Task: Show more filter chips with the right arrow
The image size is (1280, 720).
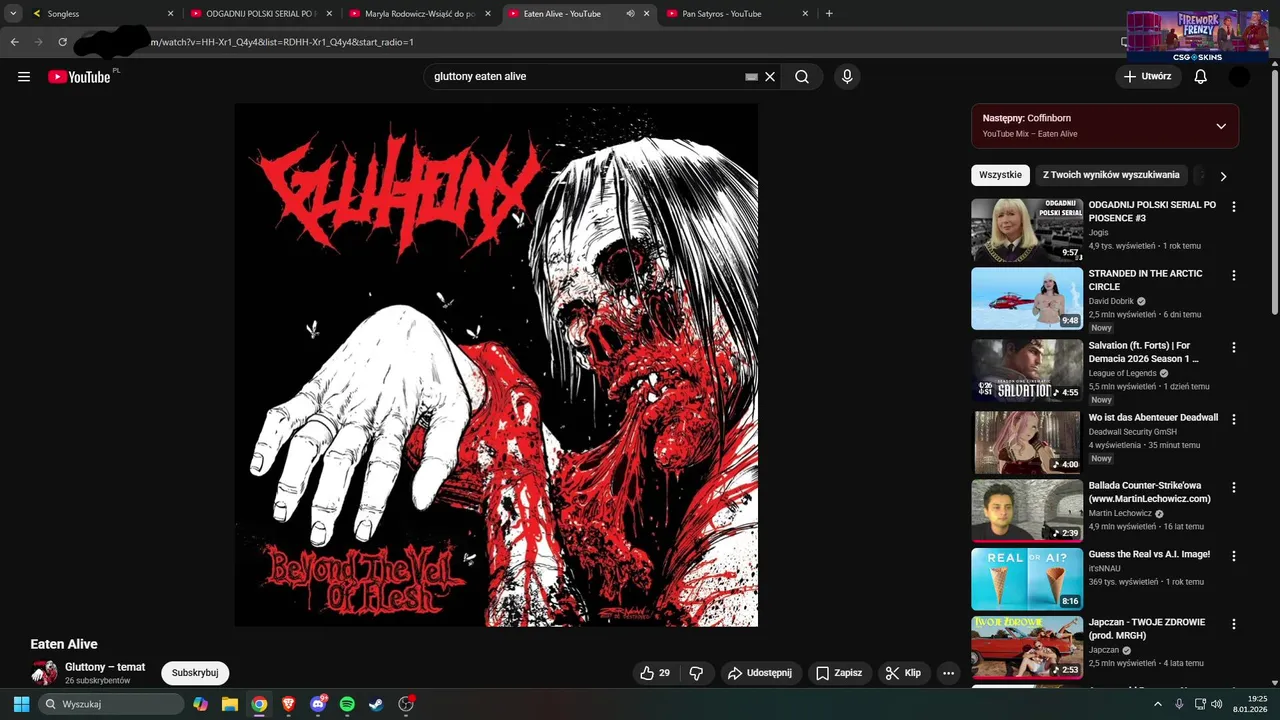Action: tap(1222, 176)
